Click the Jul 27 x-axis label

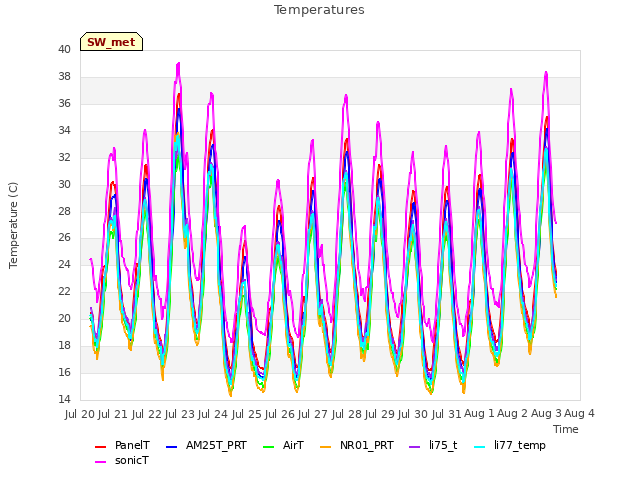313,414
